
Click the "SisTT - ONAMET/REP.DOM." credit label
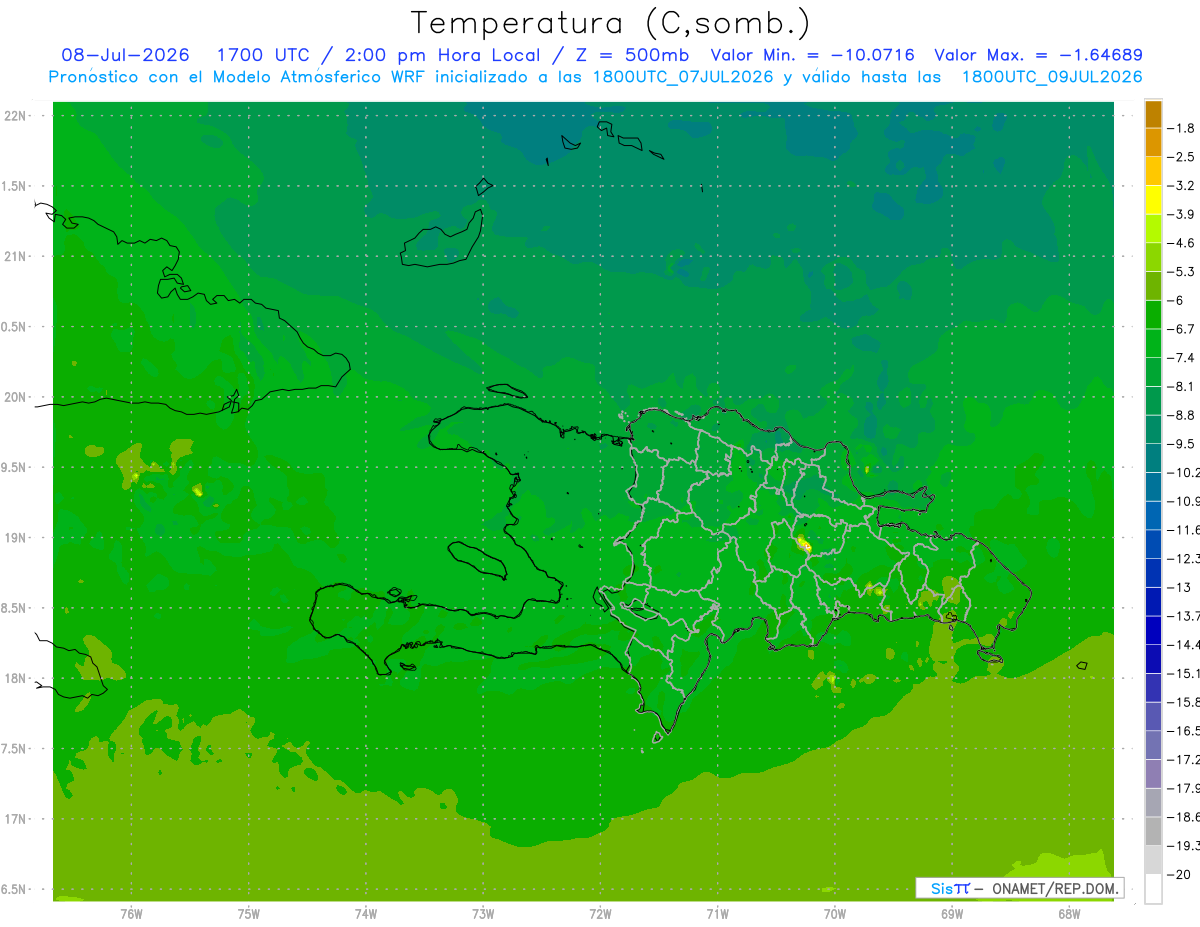click(1020, 888)
